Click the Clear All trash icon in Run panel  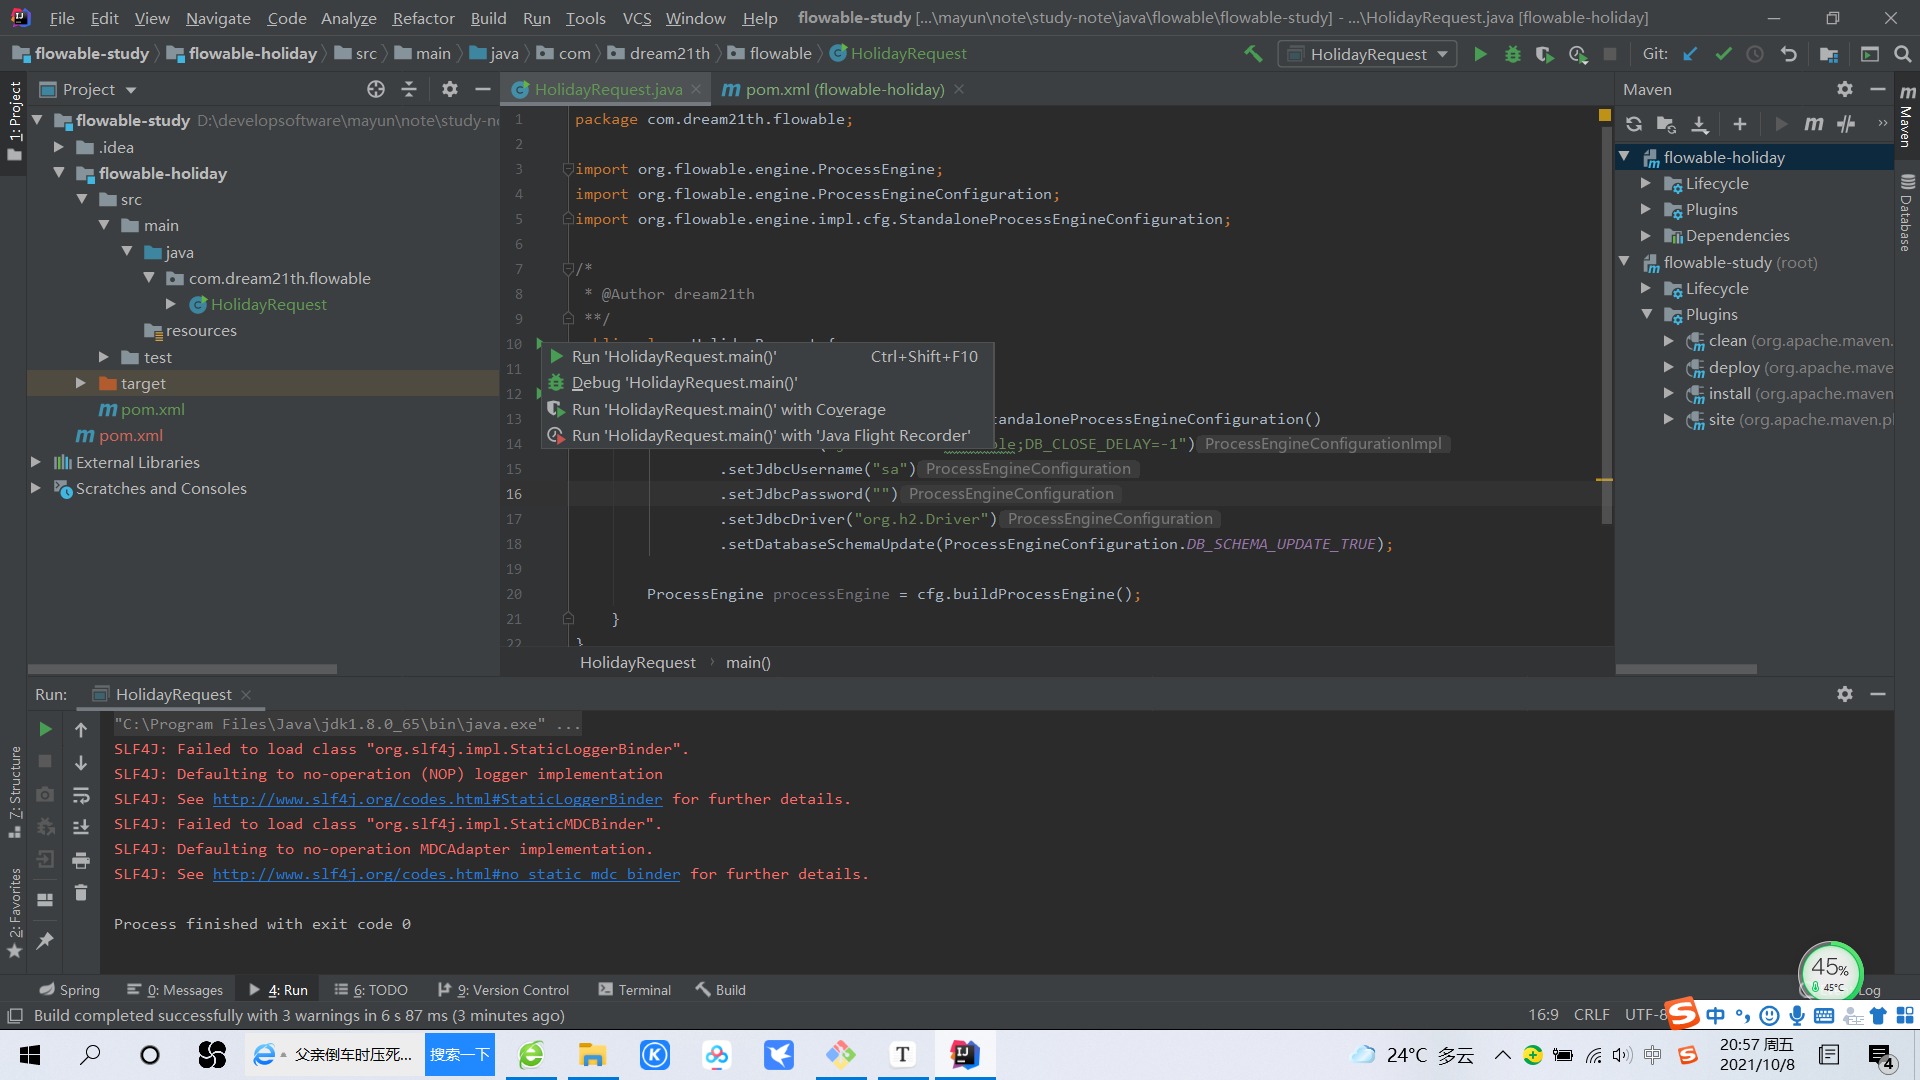81,893
